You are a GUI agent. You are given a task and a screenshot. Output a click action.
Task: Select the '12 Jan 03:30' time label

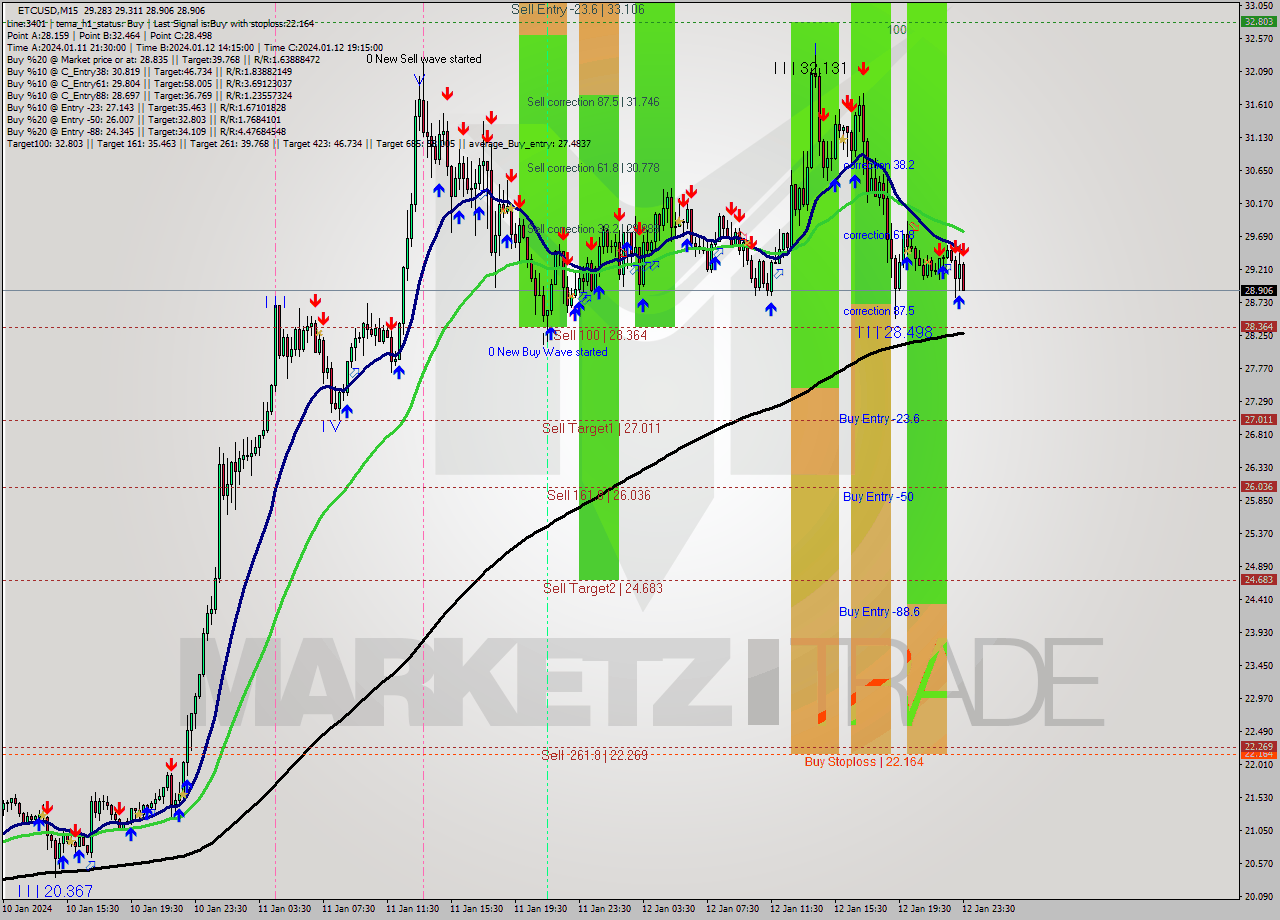668,909
